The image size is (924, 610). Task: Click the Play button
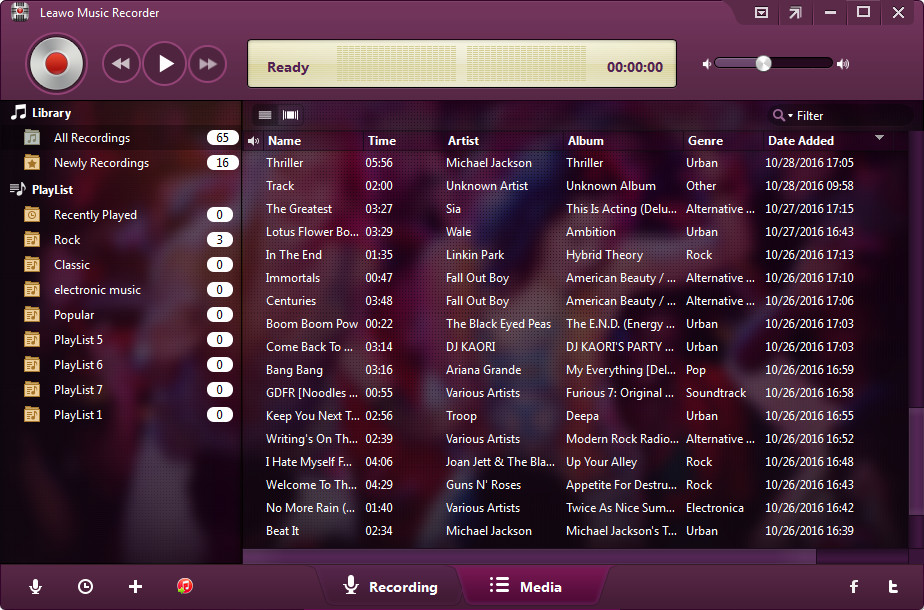(x=165, y=64)
